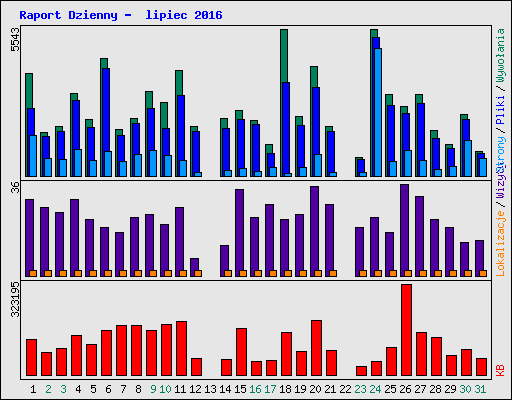Click the day label 13 on the axis
The image size is (512, 400).
[x=210, y=389]
